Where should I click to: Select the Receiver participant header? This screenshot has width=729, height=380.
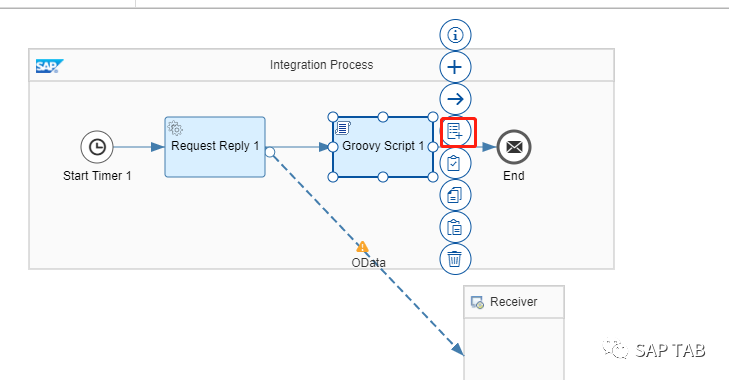(514, 302)
